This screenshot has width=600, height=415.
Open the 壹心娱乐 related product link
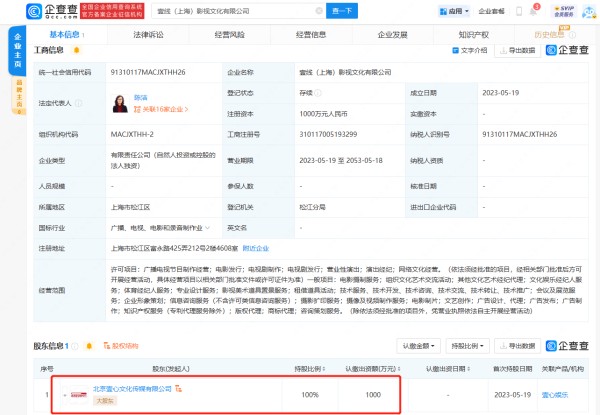point(555,395)
